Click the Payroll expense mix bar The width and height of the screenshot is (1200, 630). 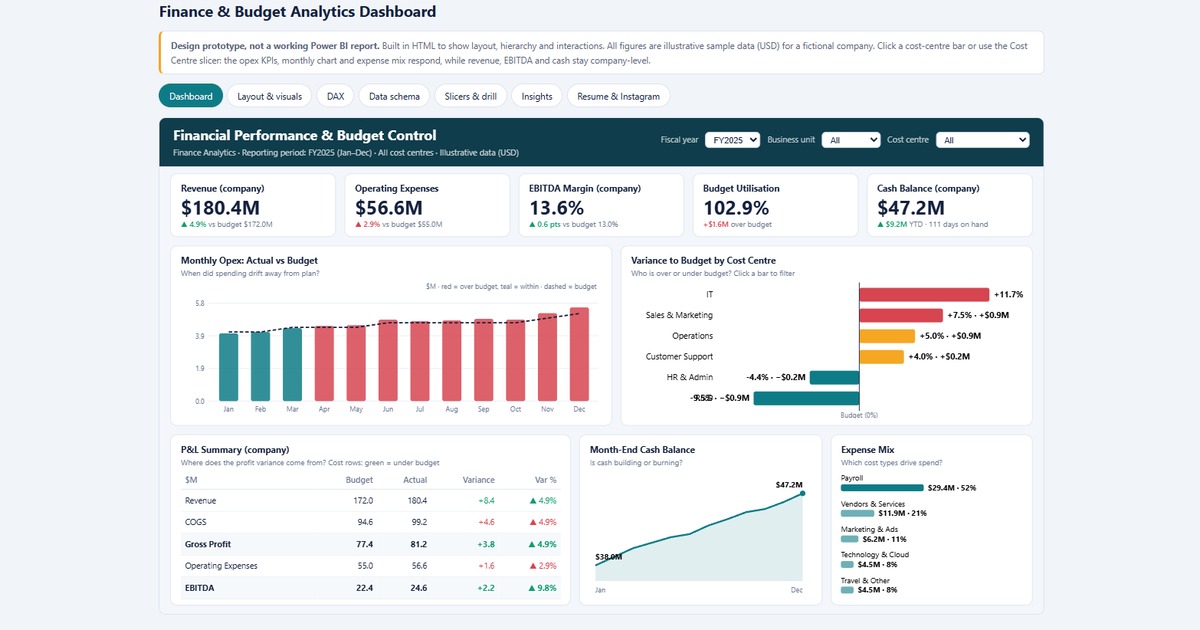click(882, 488)
